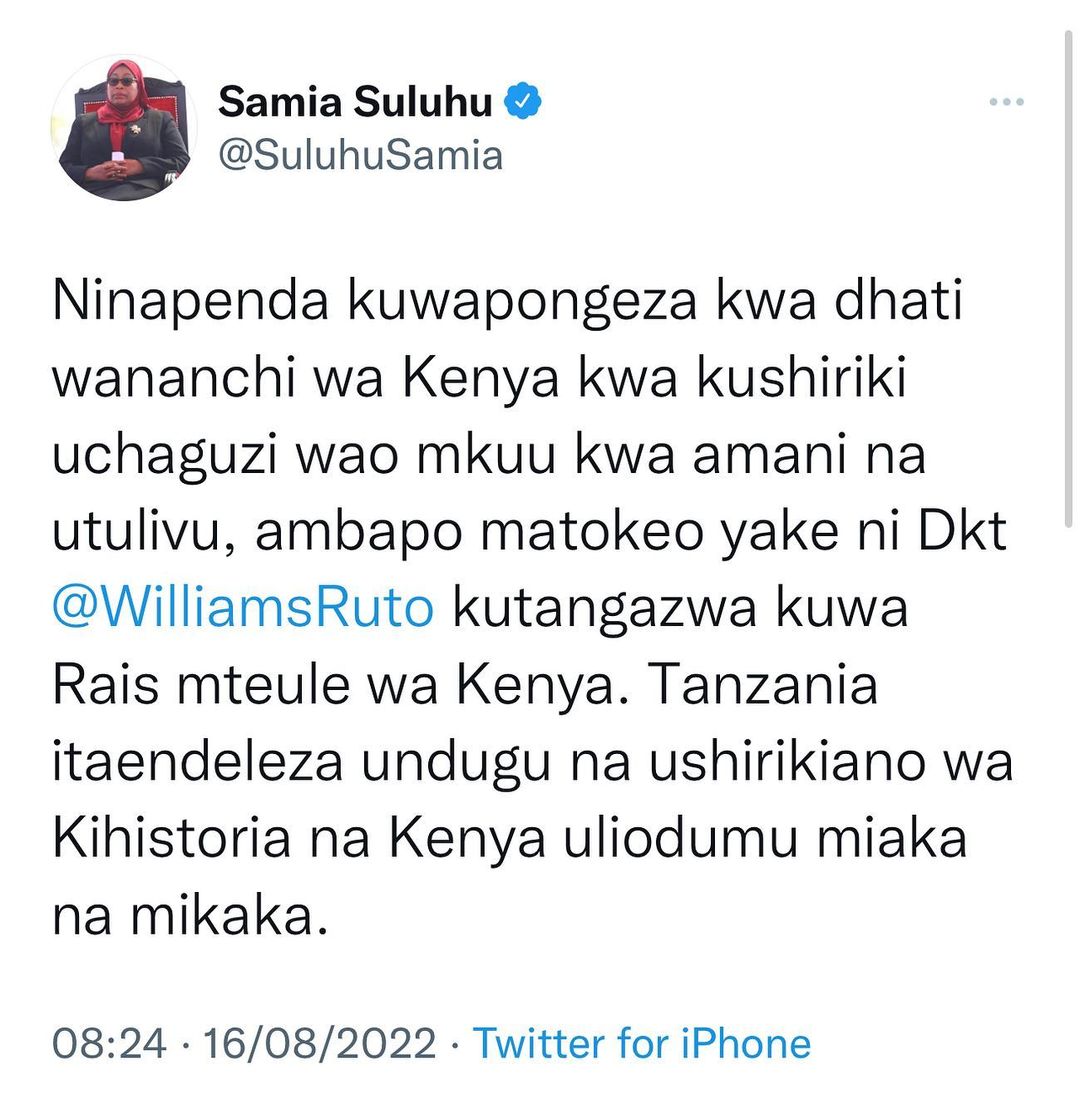This screenshot has height=1094, width=1080.
Task: Click the 16/08/2022 tweet date
Action: pos(320,1044)
